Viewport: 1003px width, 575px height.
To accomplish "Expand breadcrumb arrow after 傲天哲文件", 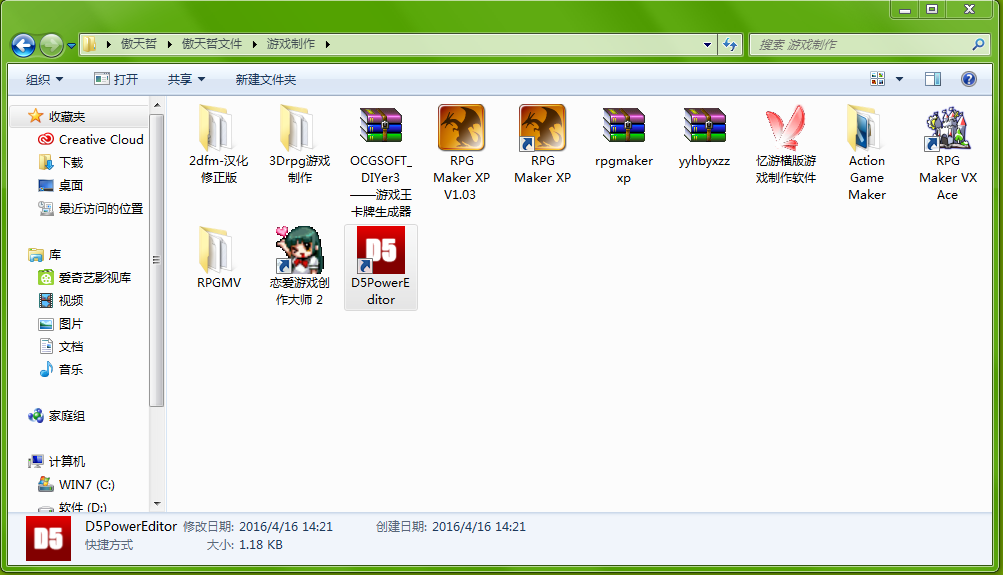I will [255, 44].
